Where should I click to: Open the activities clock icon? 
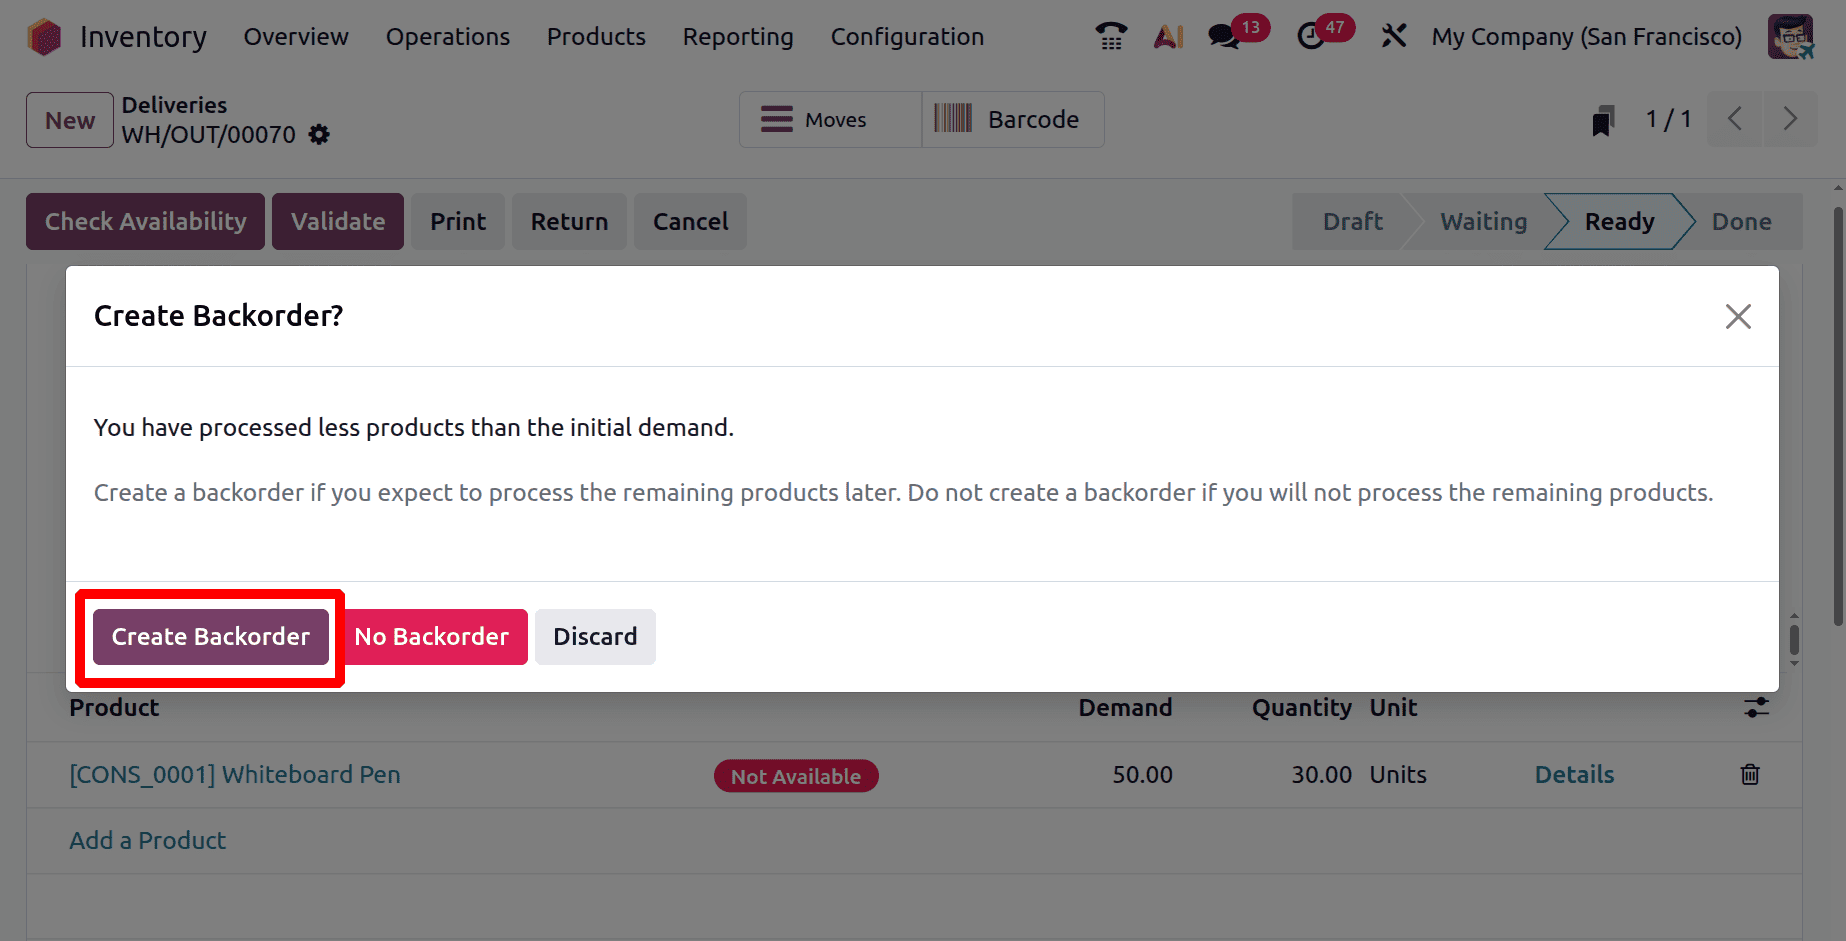click(x=1311, y=37)
